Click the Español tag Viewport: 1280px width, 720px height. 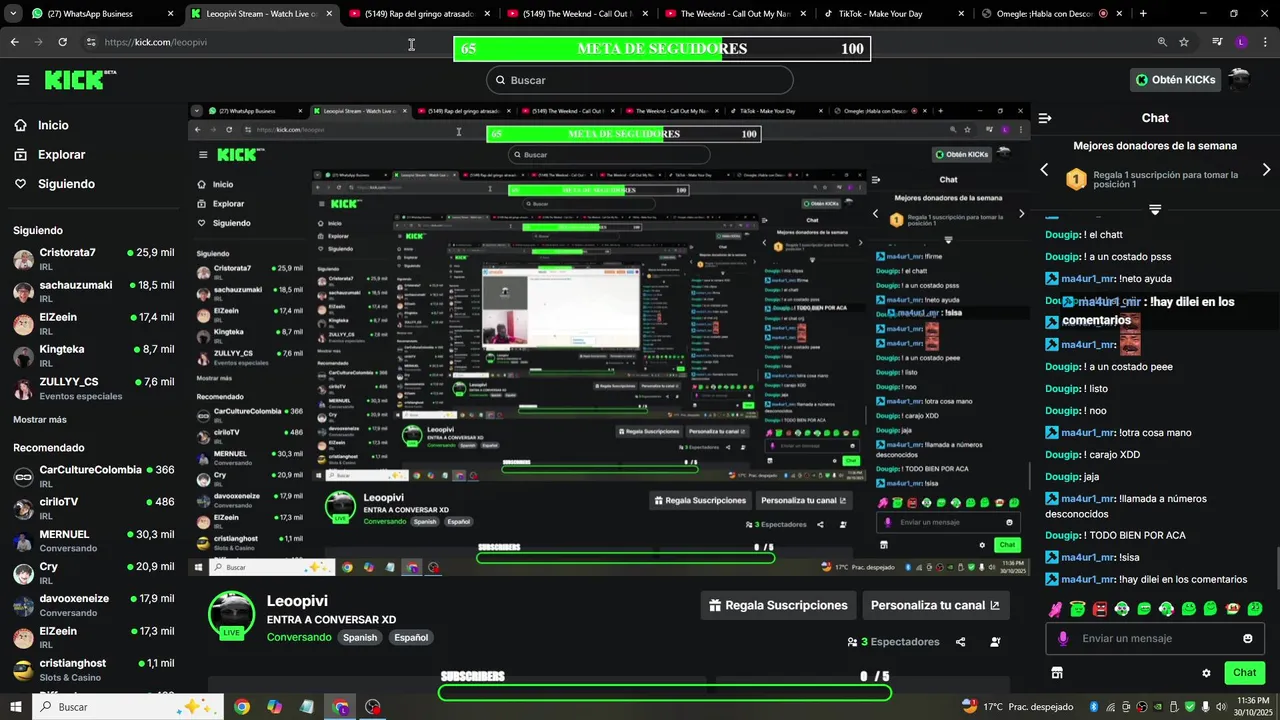click(411, 637)
